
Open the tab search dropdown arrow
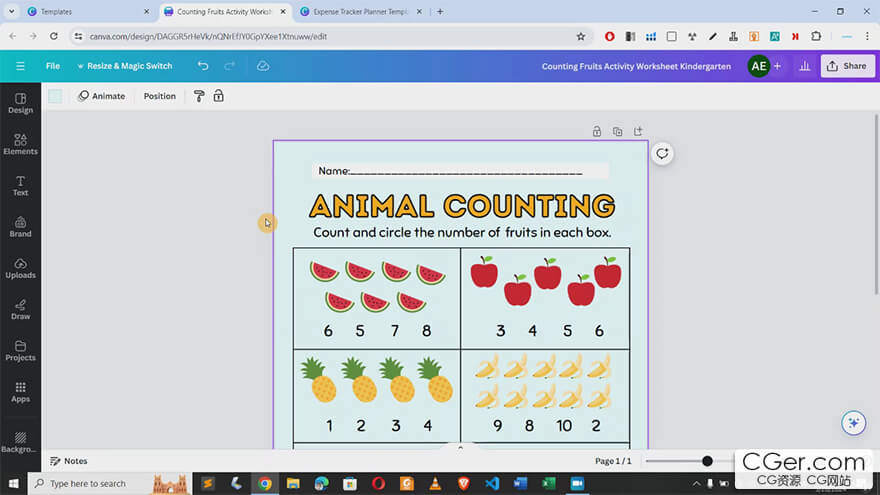click(11, 11)
